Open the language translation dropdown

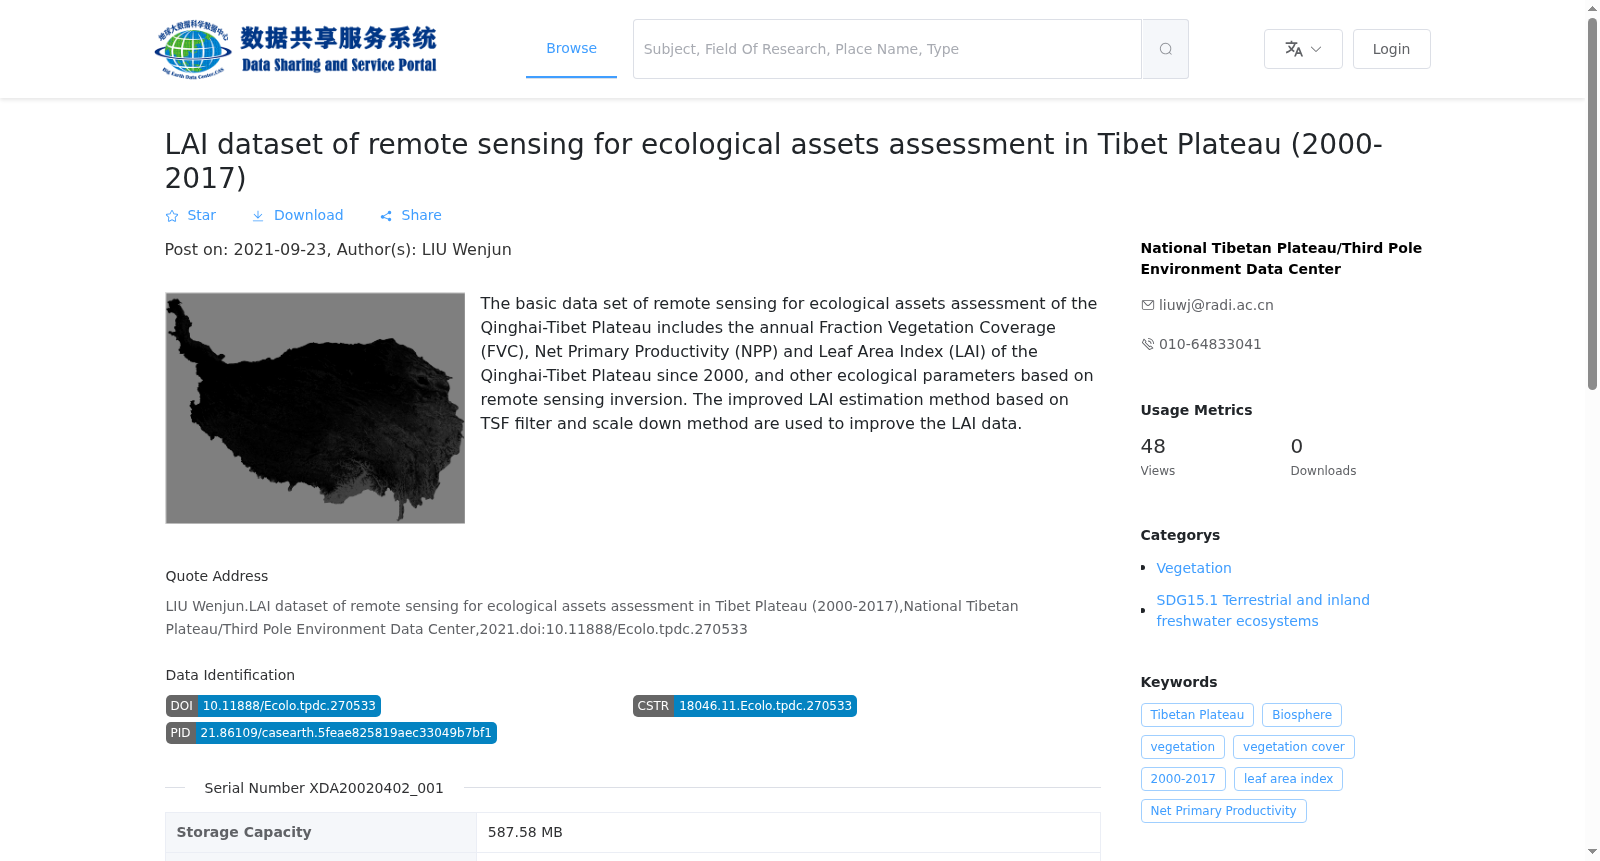[x=1303, y=49]
